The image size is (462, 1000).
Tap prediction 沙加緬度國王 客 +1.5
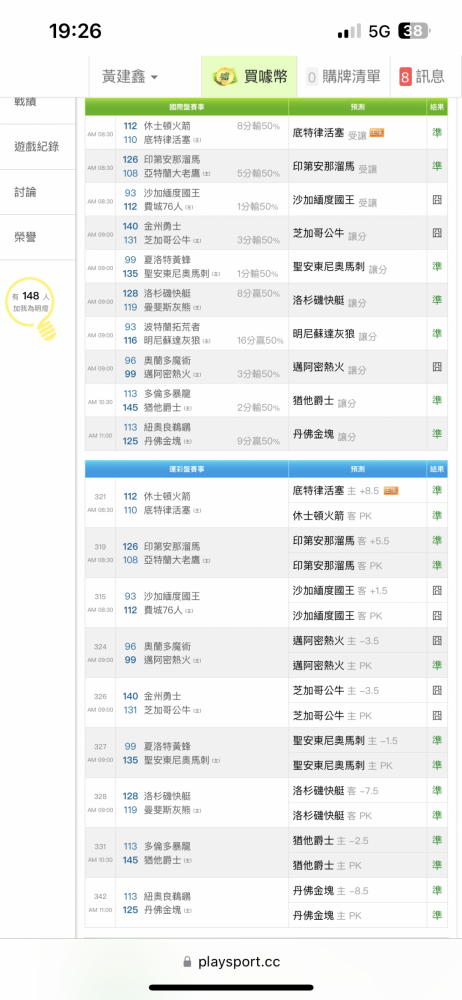[340, 591]
